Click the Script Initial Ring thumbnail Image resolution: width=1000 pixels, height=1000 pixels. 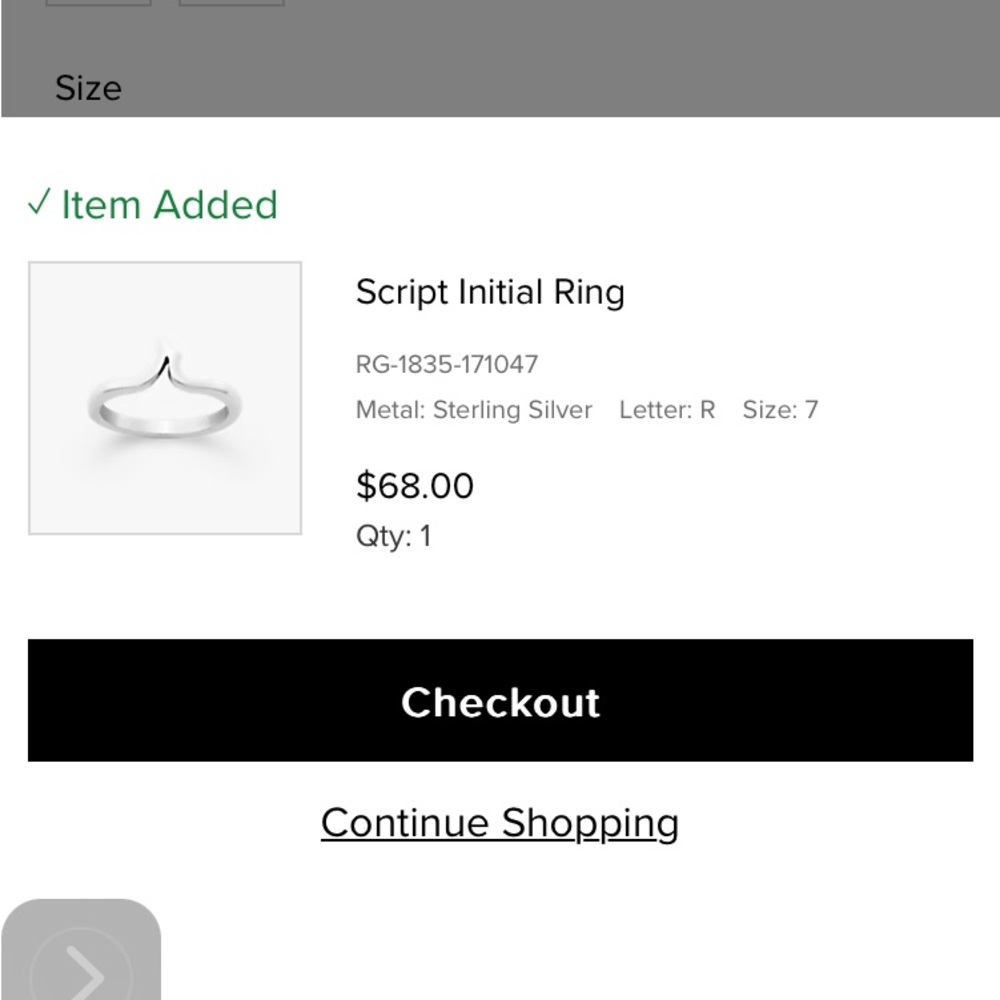[166, 398]
